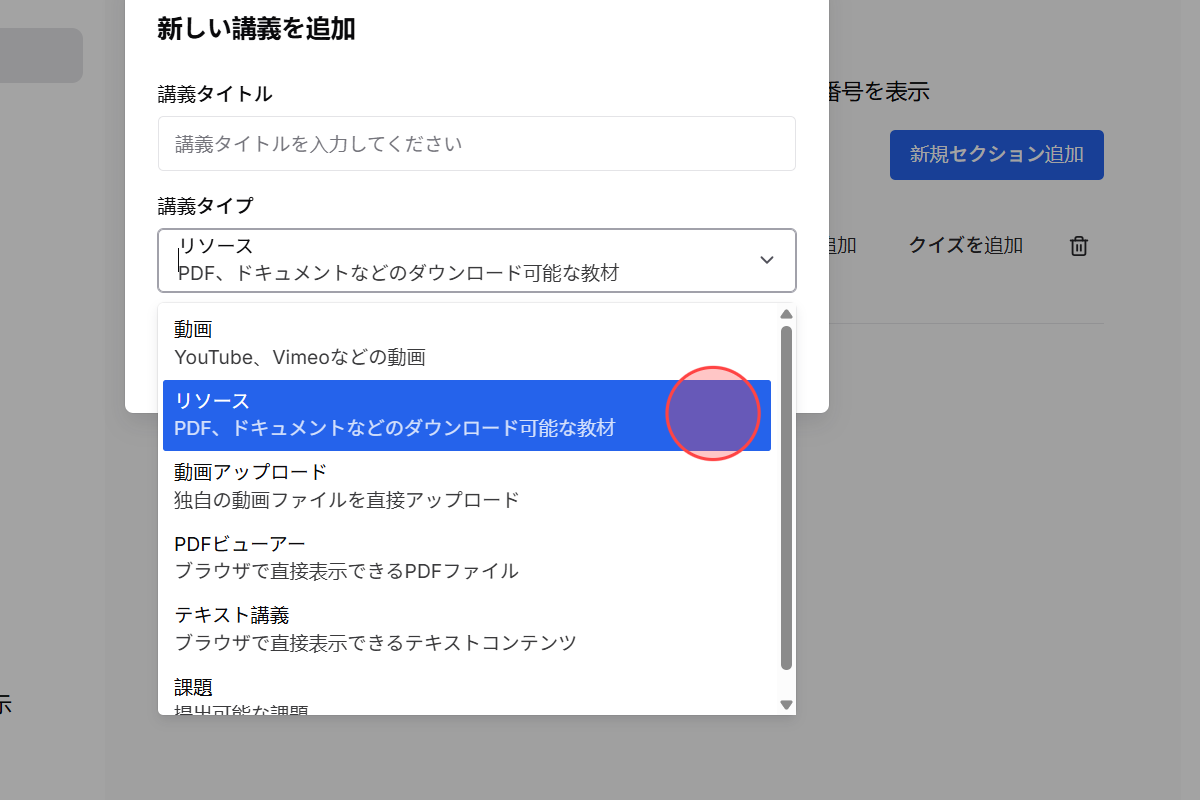Click the gray button in the top-left corner
This screenshot has height=800, width=1200.
pos(41,55)
